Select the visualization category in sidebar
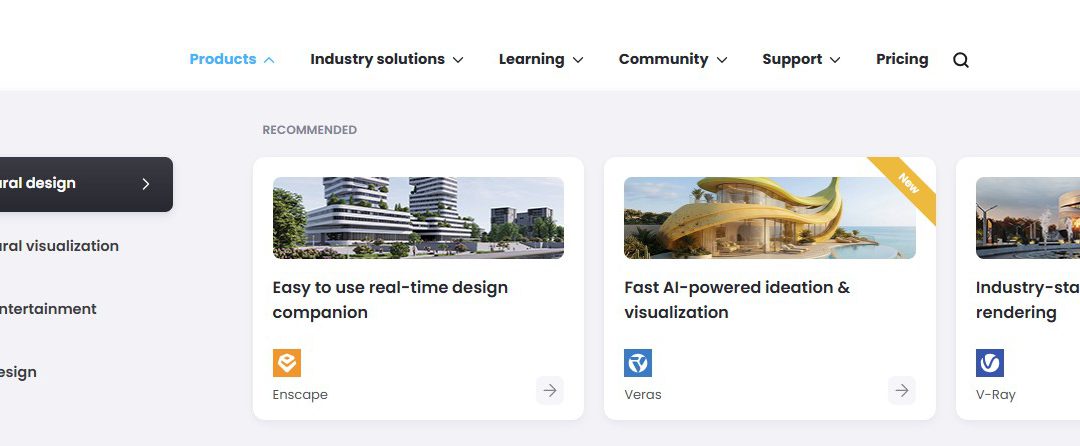The image size is (1080, 446). pyautogui.click(x=59, y=246)
